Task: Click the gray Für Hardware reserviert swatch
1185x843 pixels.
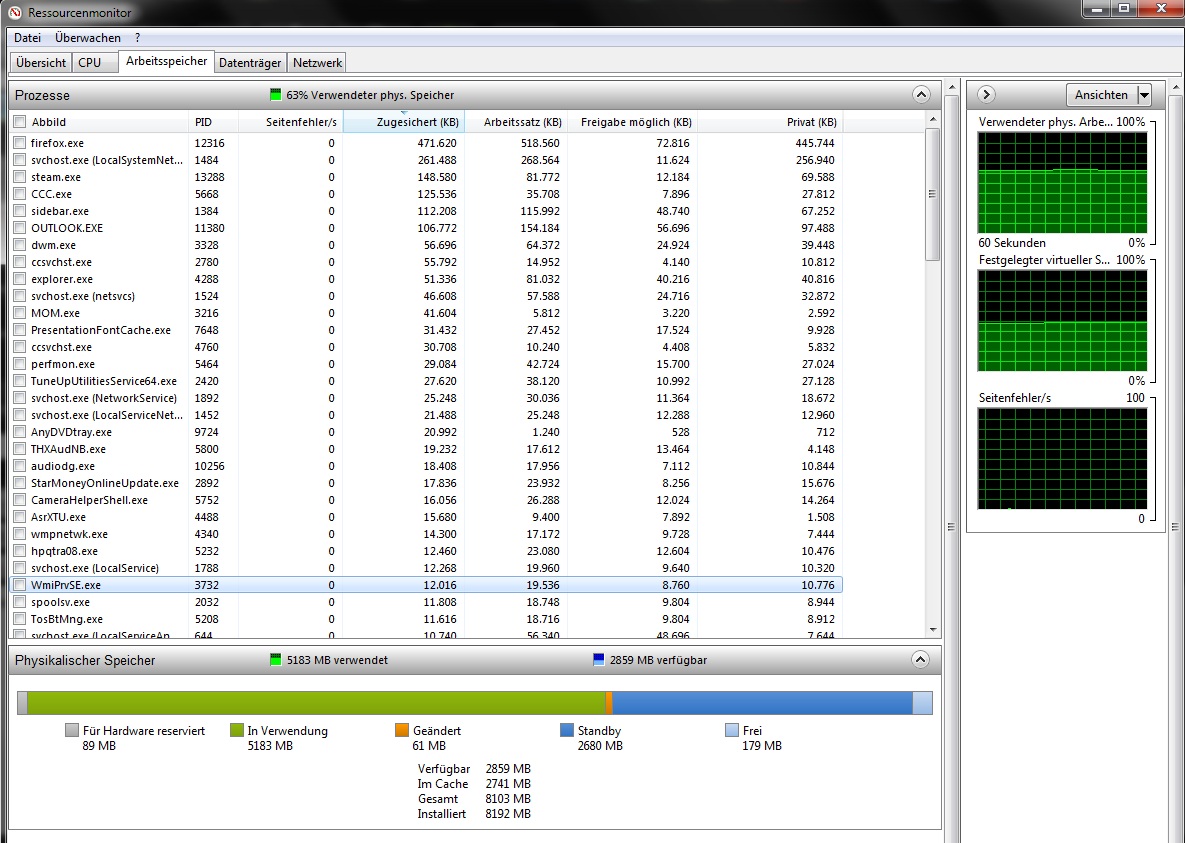Action: click(72, 730)
